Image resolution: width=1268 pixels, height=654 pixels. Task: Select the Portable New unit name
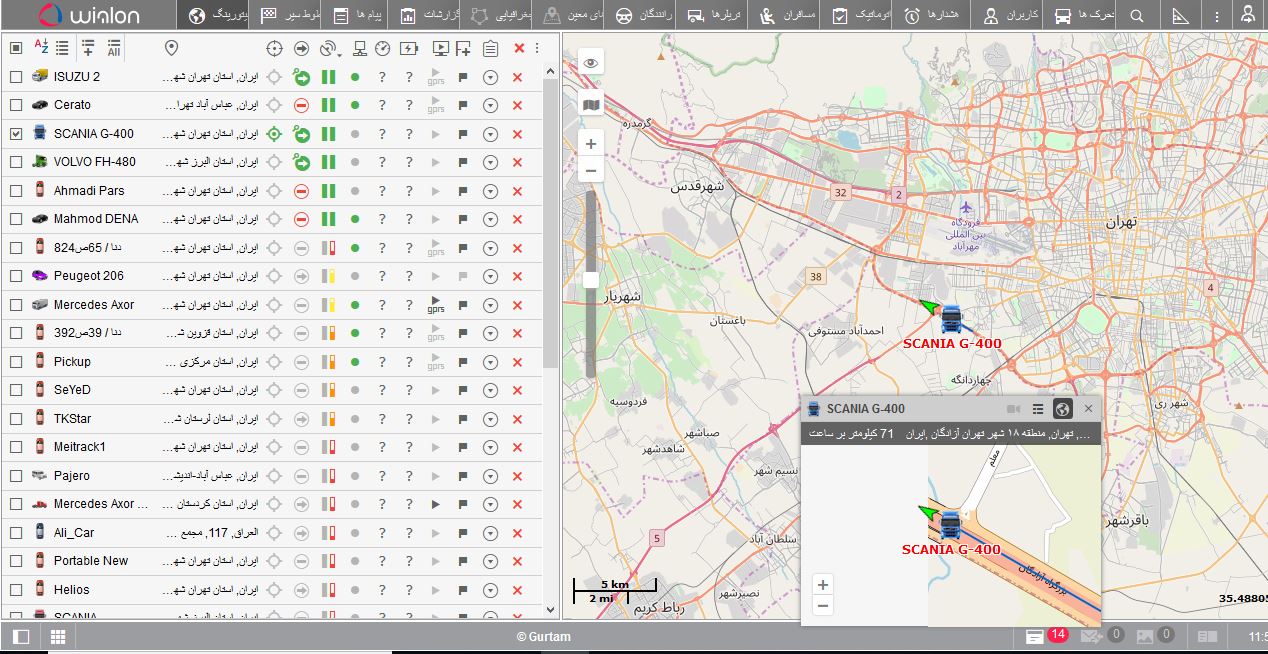[91, 561]
